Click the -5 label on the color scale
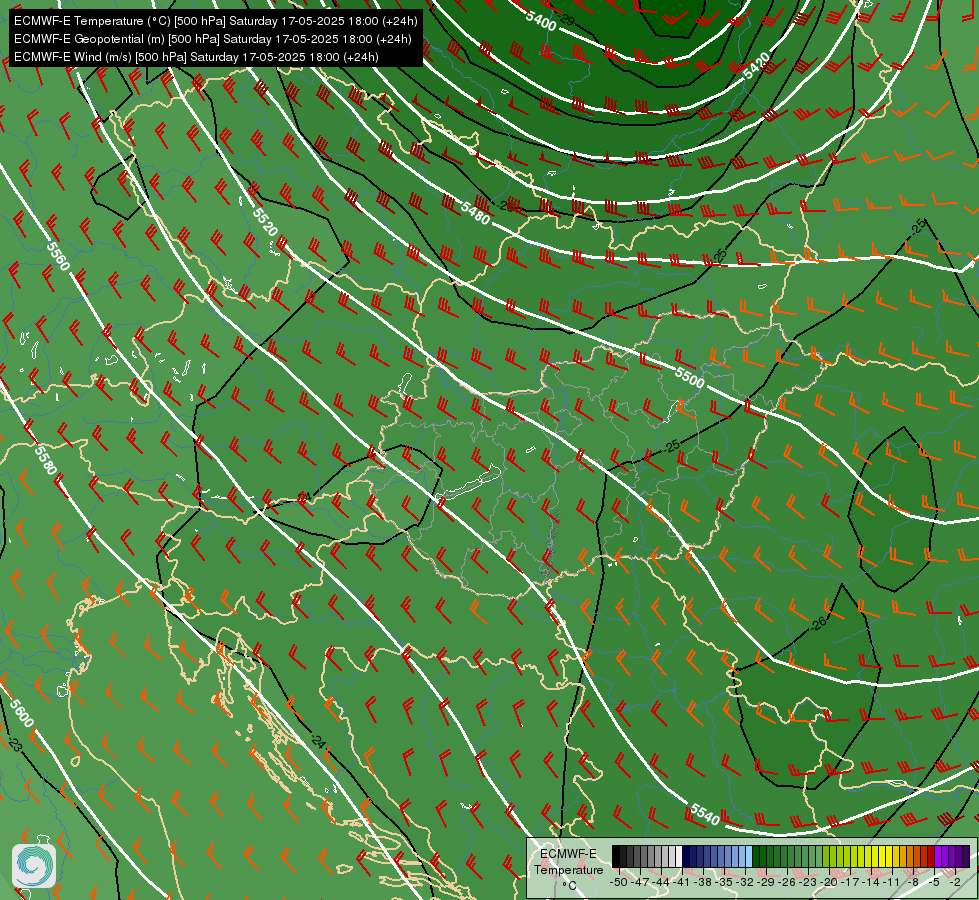 (933, 882)
